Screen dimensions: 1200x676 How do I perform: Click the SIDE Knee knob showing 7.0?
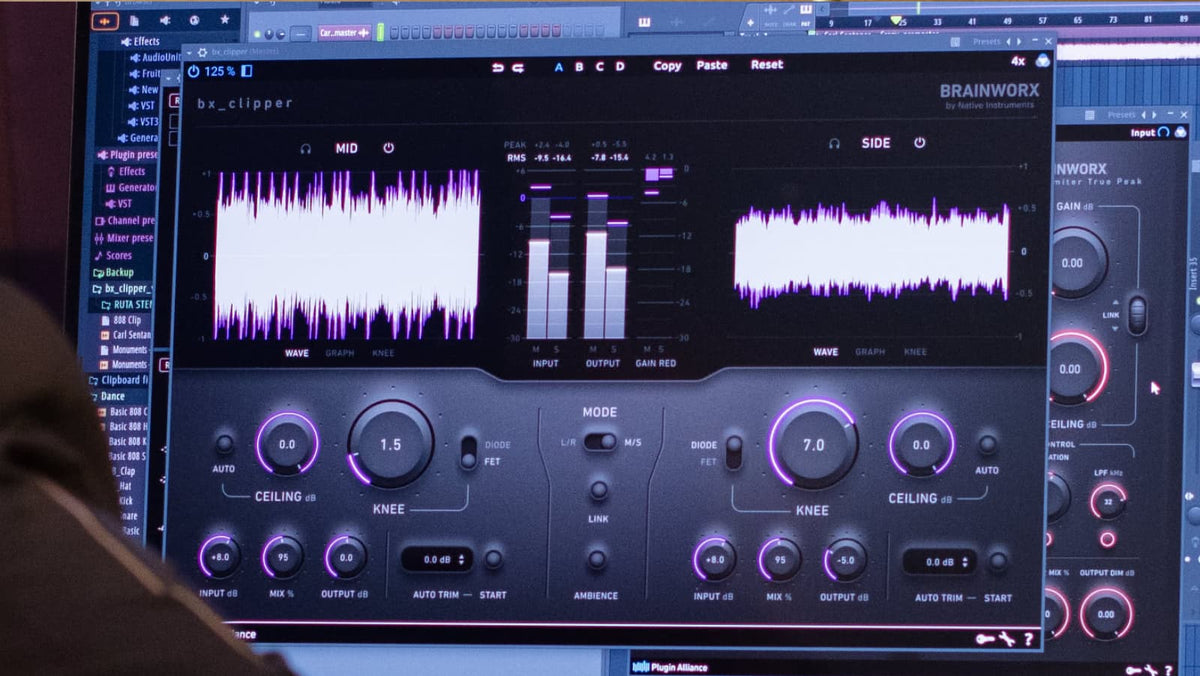[x=813, y=444]
